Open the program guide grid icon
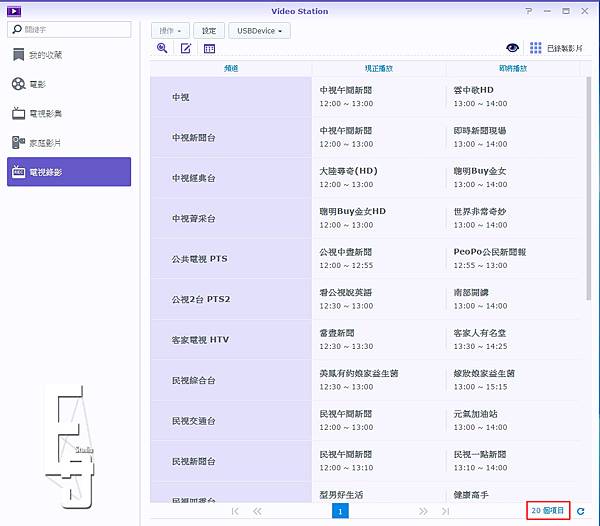This screenshot has height=526, width=600. point(209,49)
